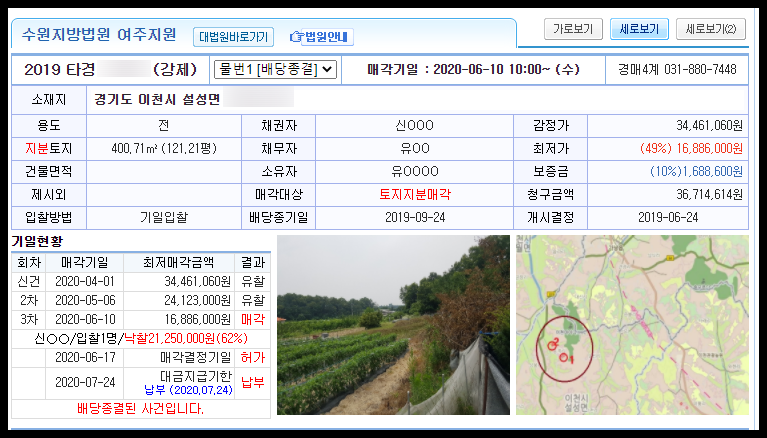Click the 배당종결된 사건입니다 notice
The height and width of the screenshot is (438, 767).
coord(140,409)
